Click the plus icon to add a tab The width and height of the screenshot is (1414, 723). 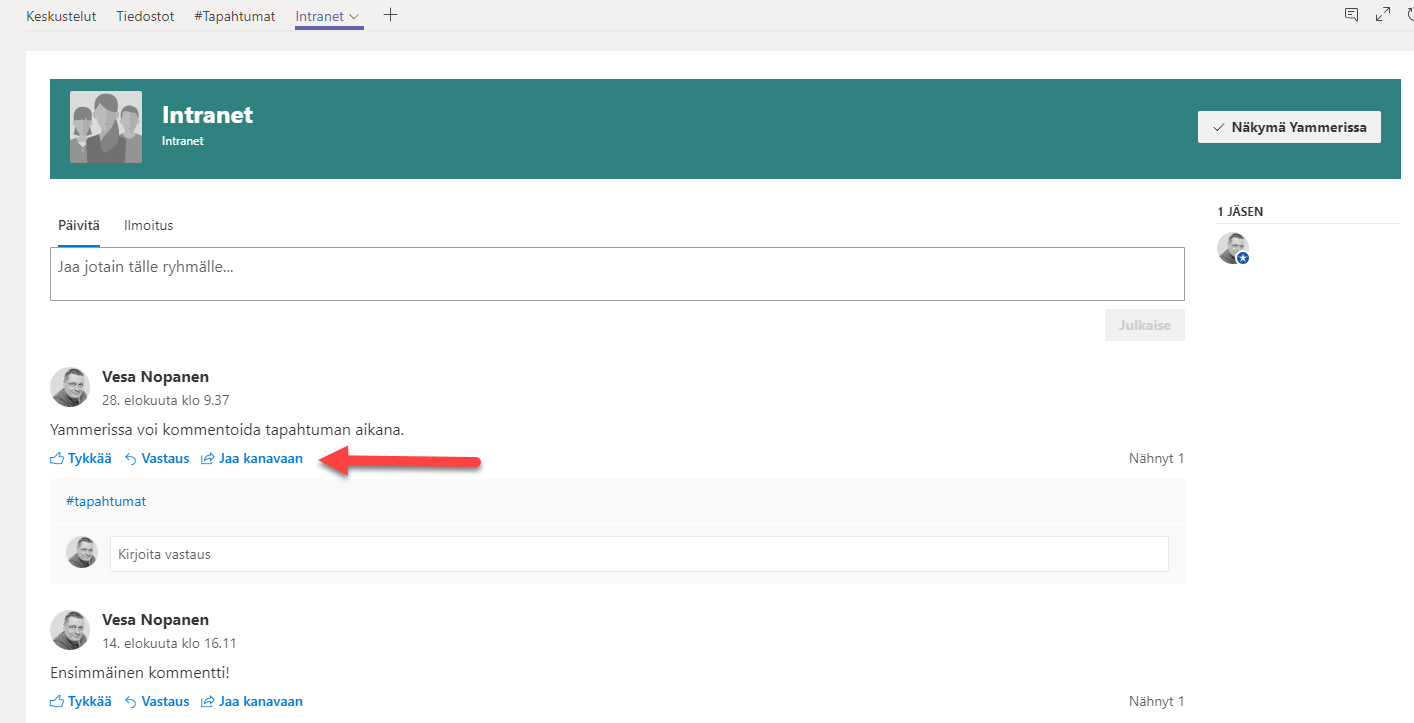pos(391,15)
